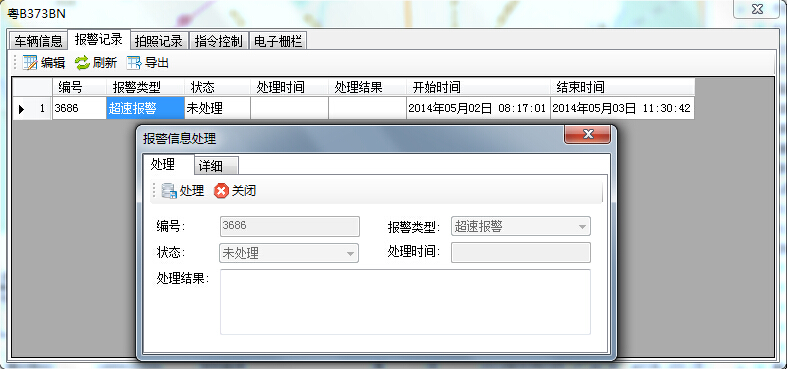Select the 超速报警 cell in table

pos(146,108)
